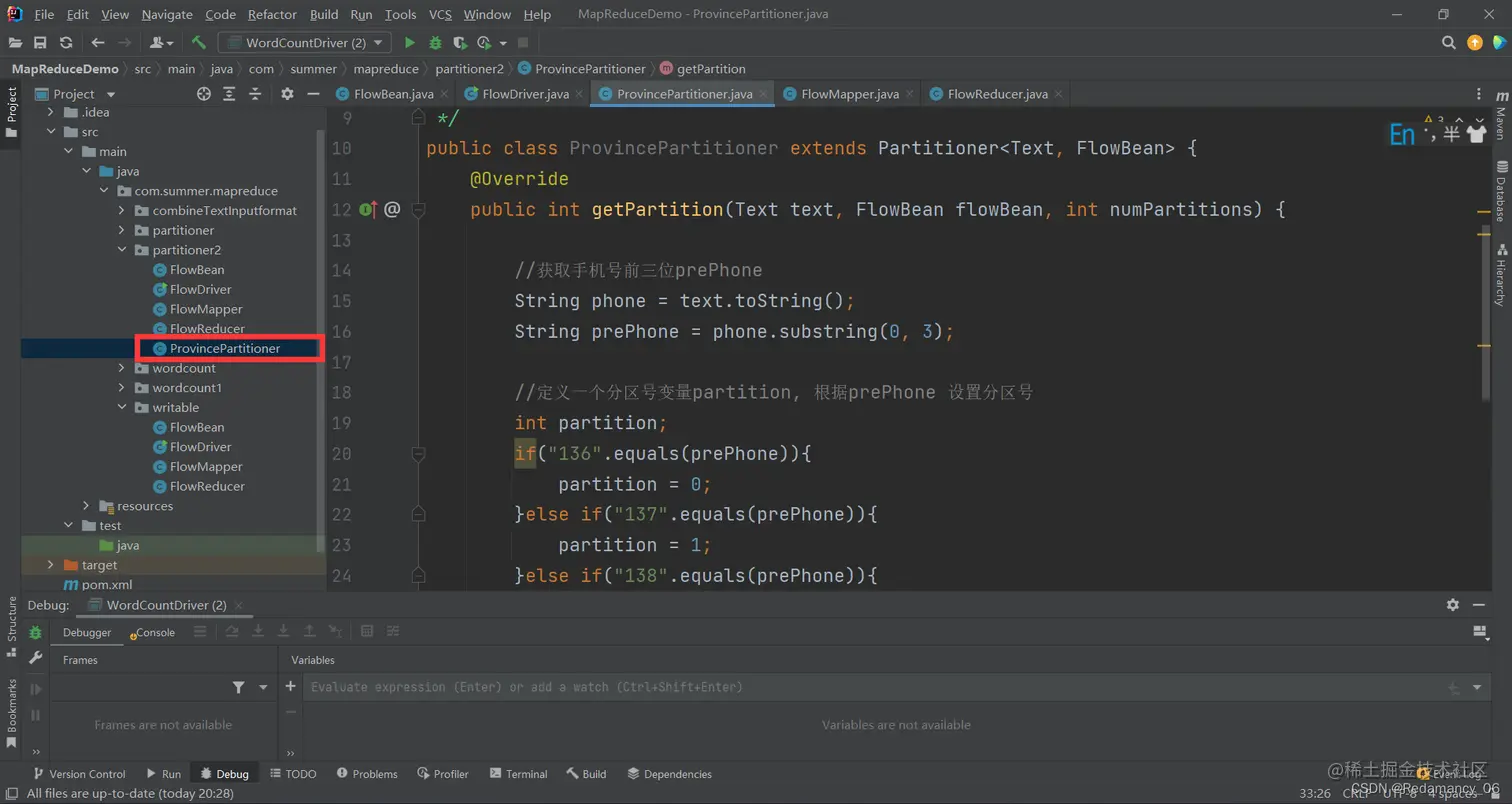The width and height of the screenshot is (1512, 804).
Task: Toggle the TODO tool window button
Action: tap(293, 774)
